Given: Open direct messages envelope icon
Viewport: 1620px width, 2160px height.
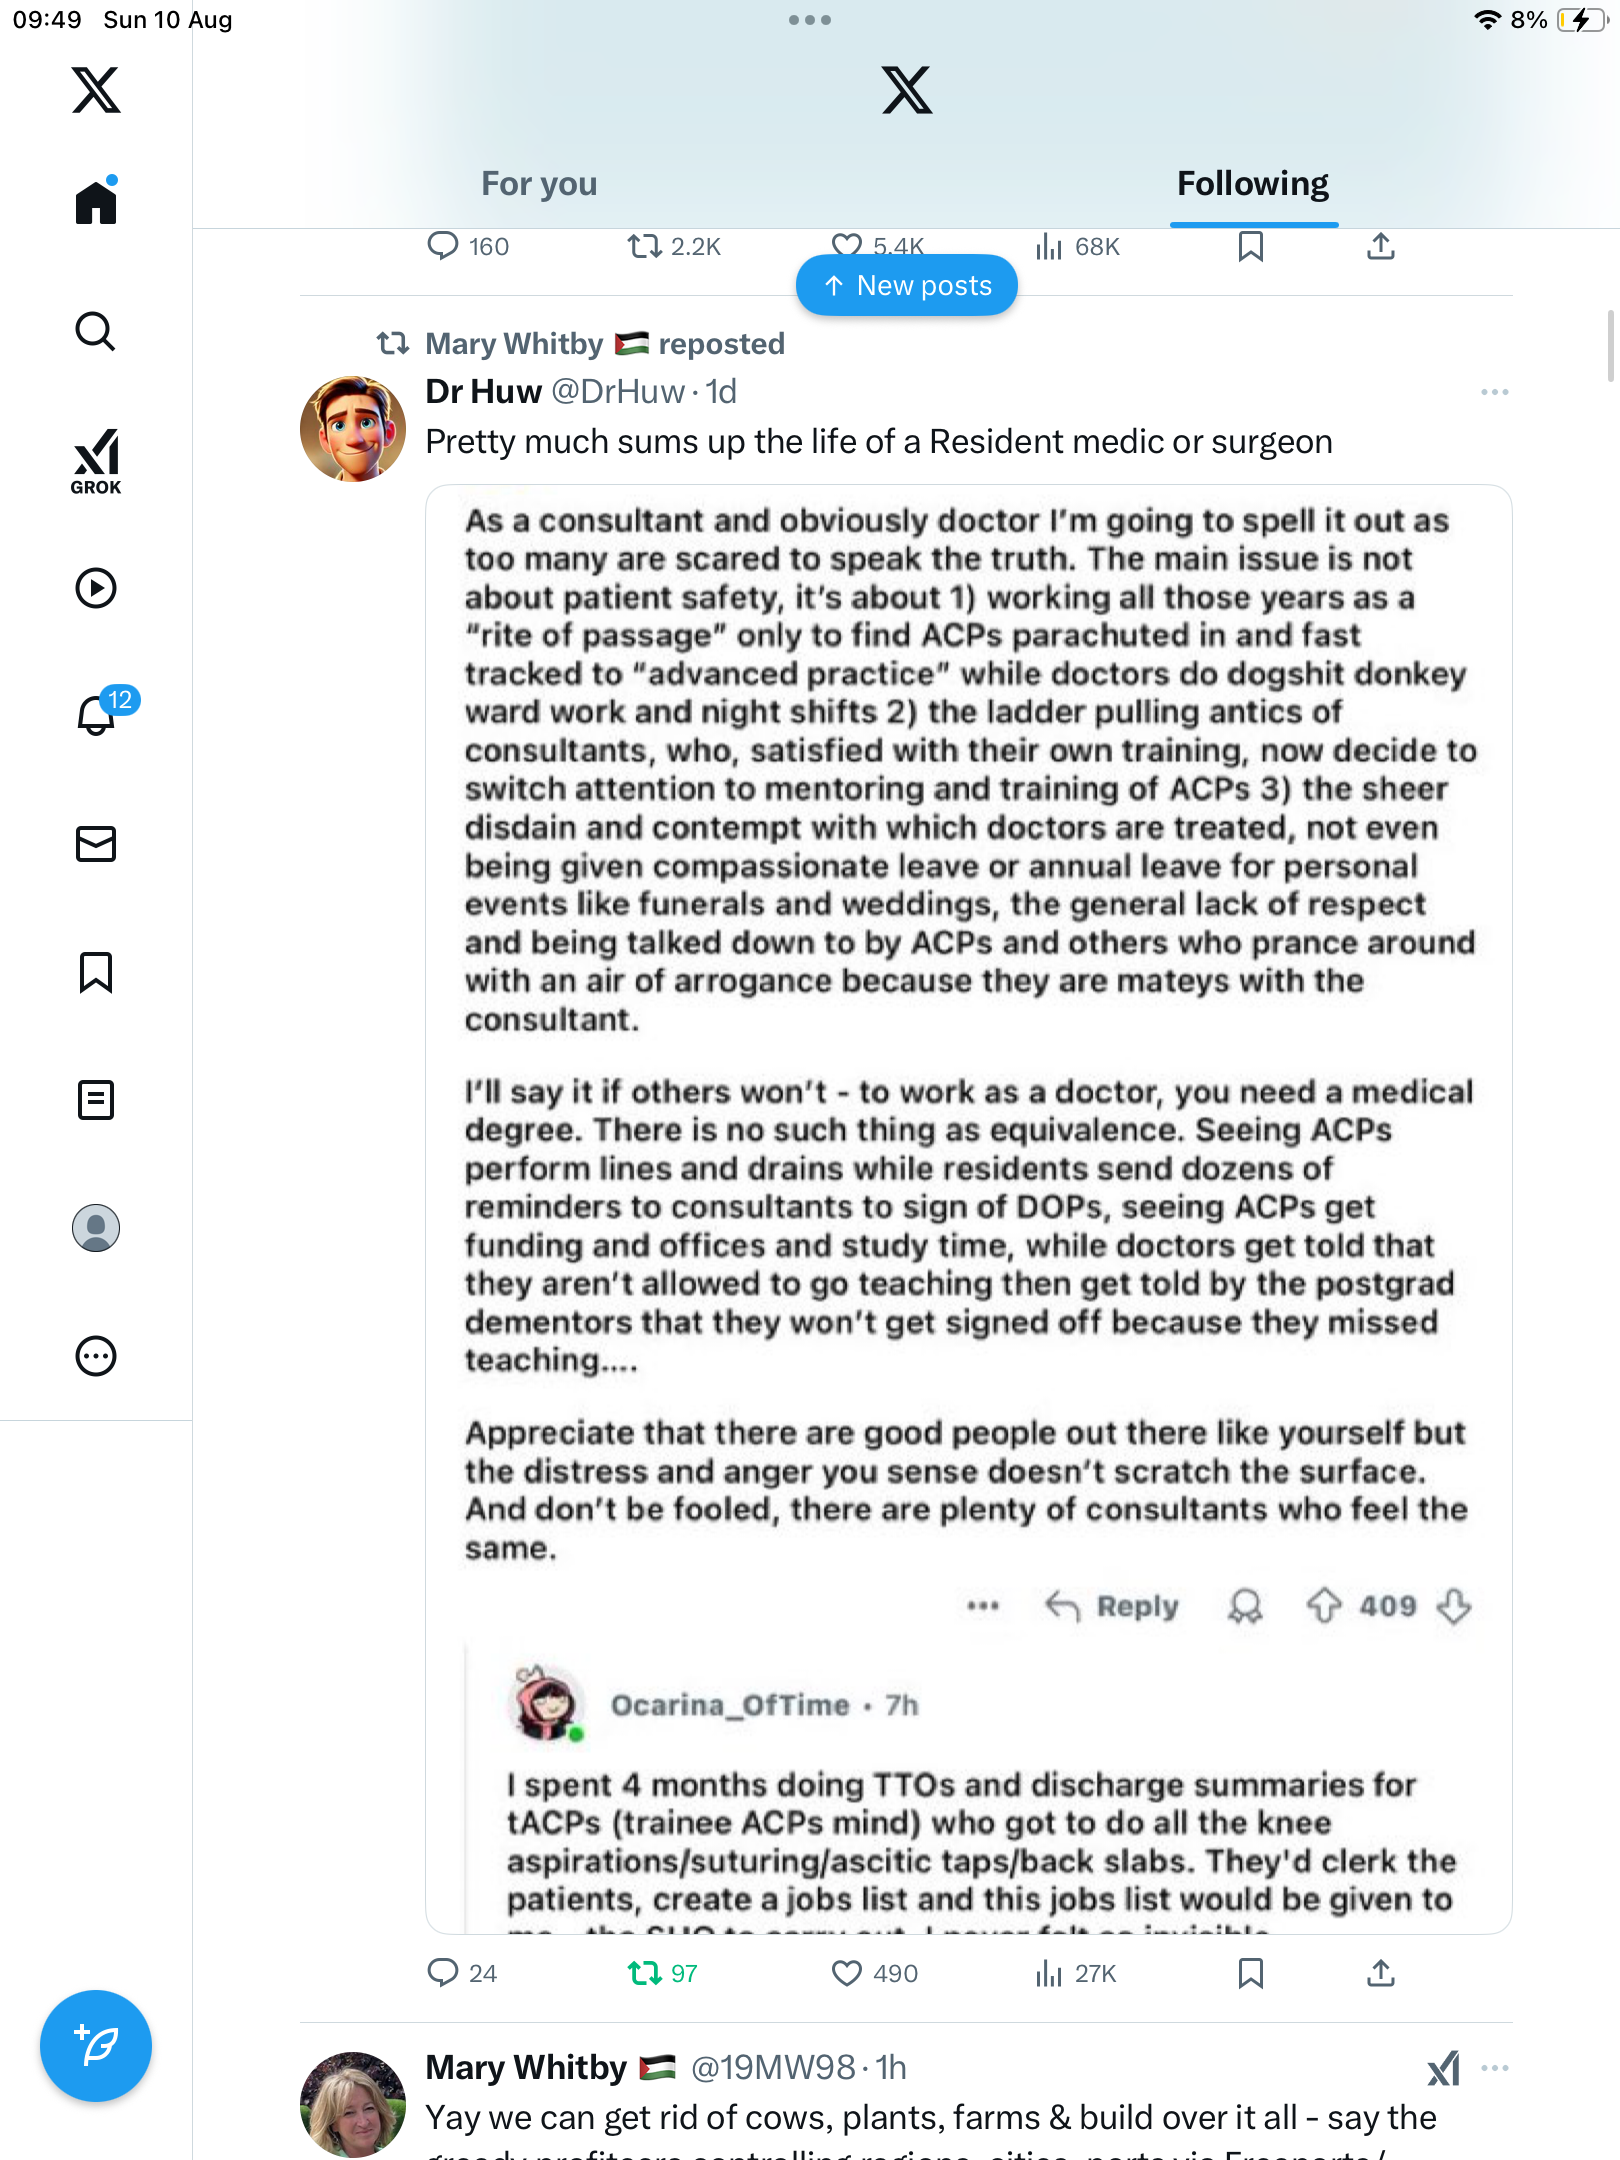Looking at the screenshot, I should click(96, 844).
